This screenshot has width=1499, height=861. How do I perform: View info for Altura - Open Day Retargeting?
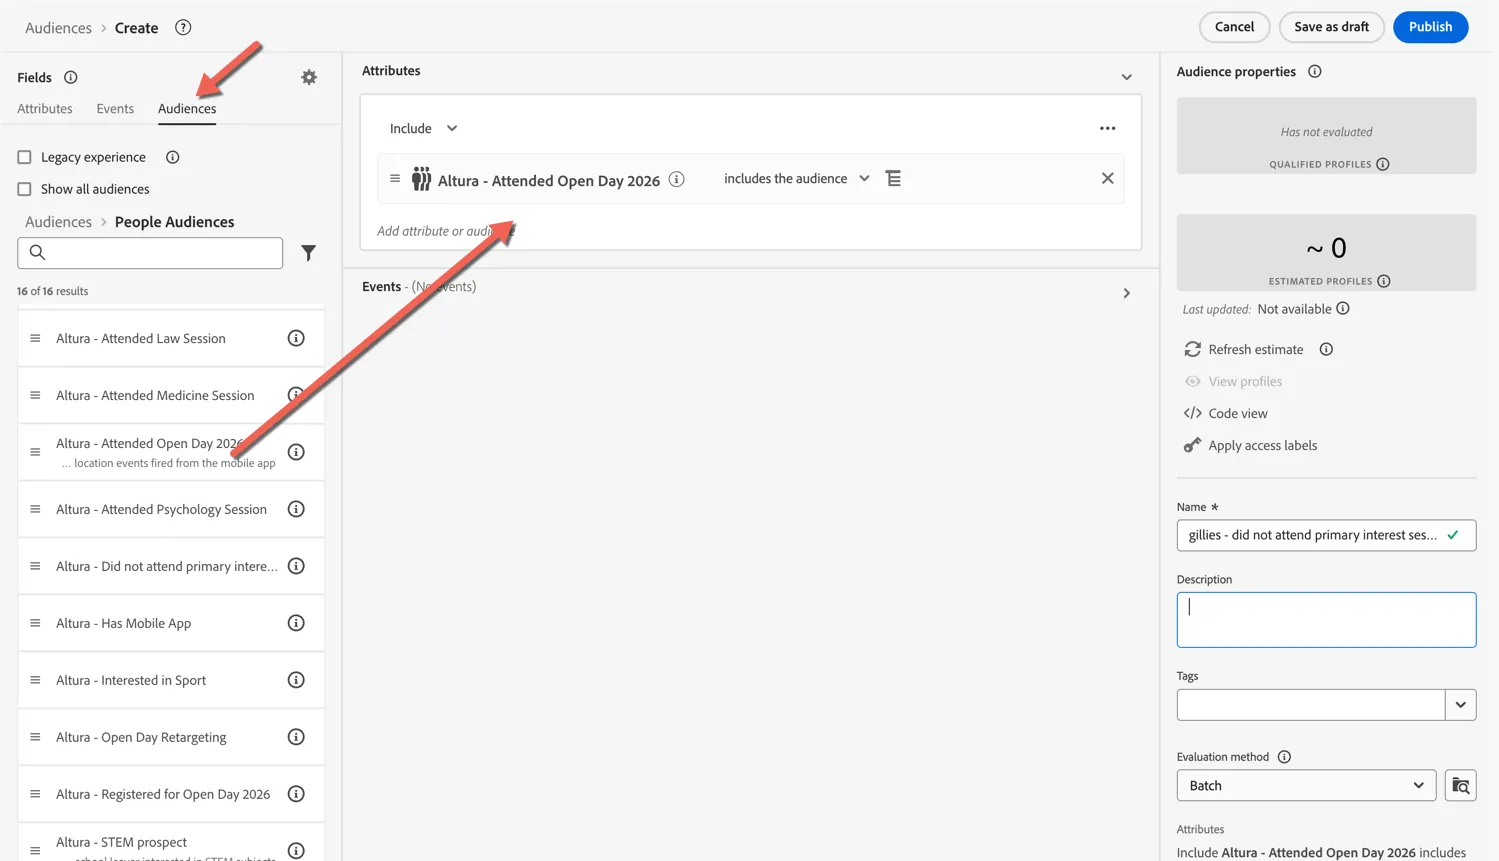tap(296, 737)
